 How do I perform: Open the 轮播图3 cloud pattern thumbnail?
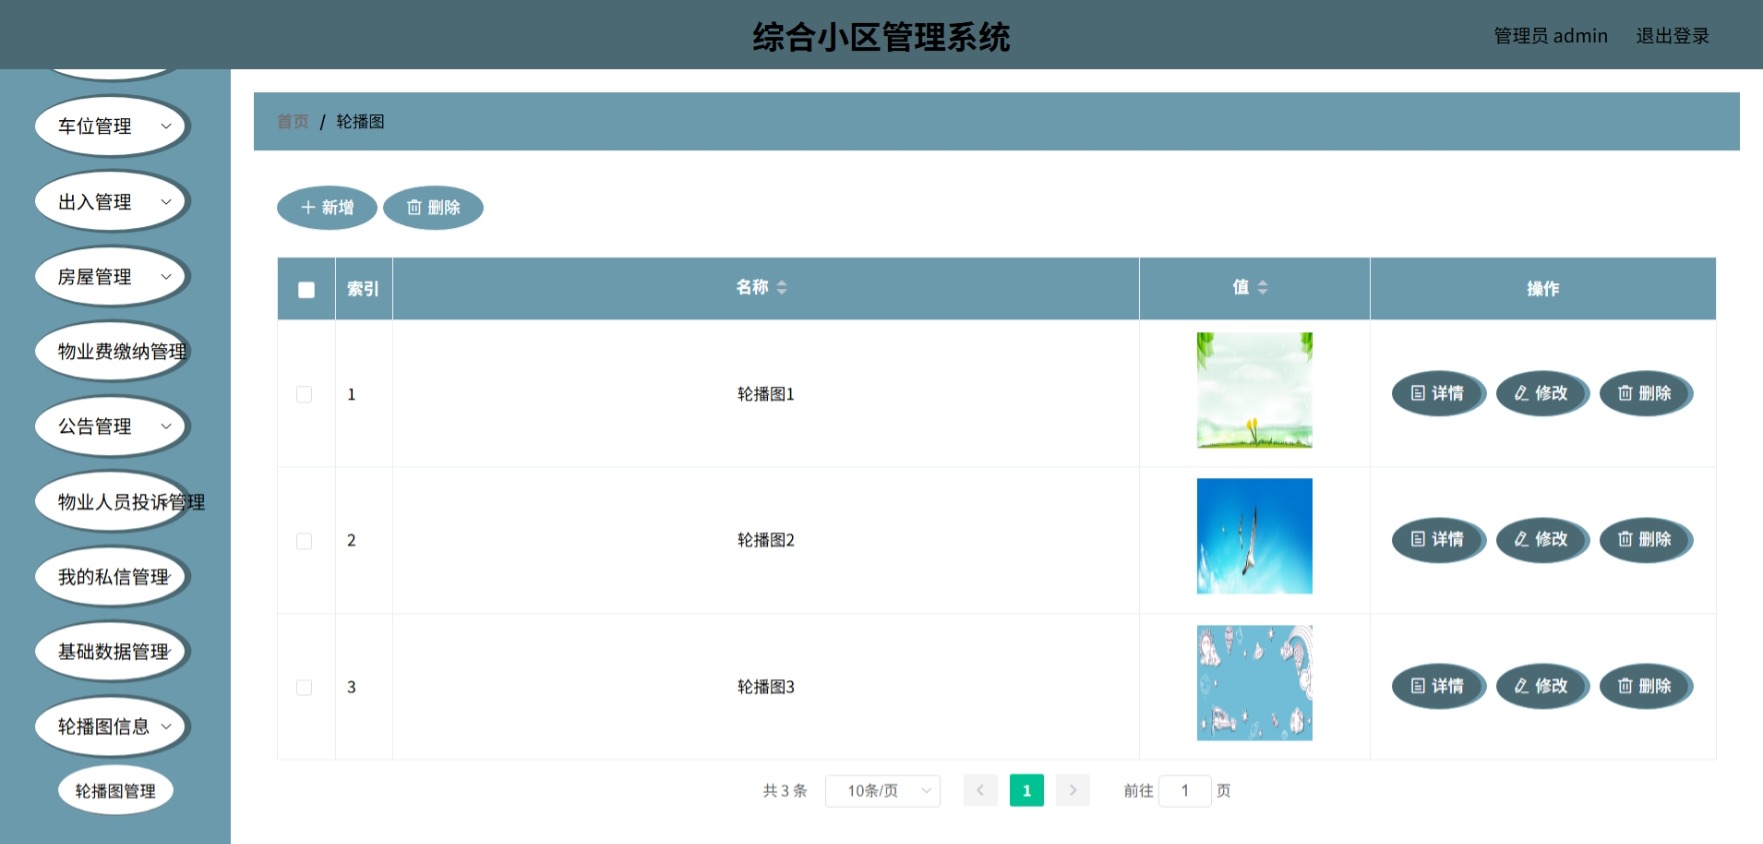1254,683
